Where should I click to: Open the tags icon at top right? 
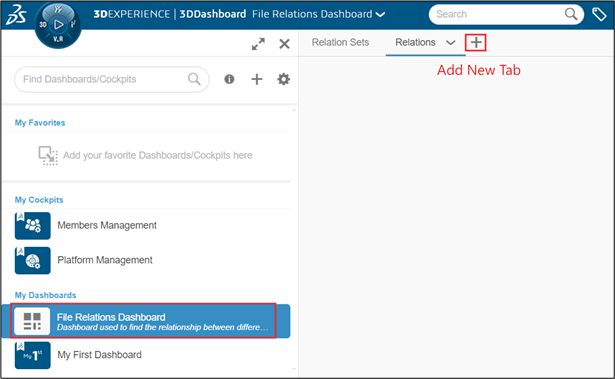pos(599,15)
